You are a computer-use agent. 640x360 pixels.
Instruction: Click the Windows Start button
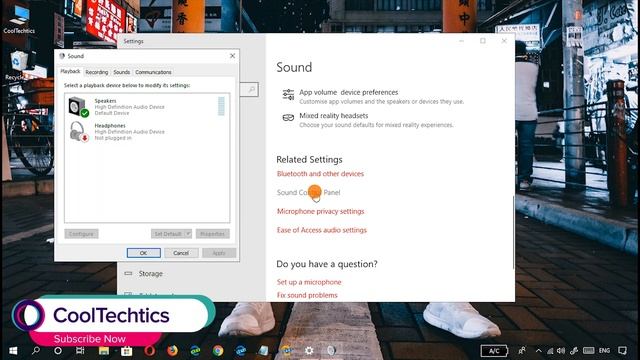13,351
